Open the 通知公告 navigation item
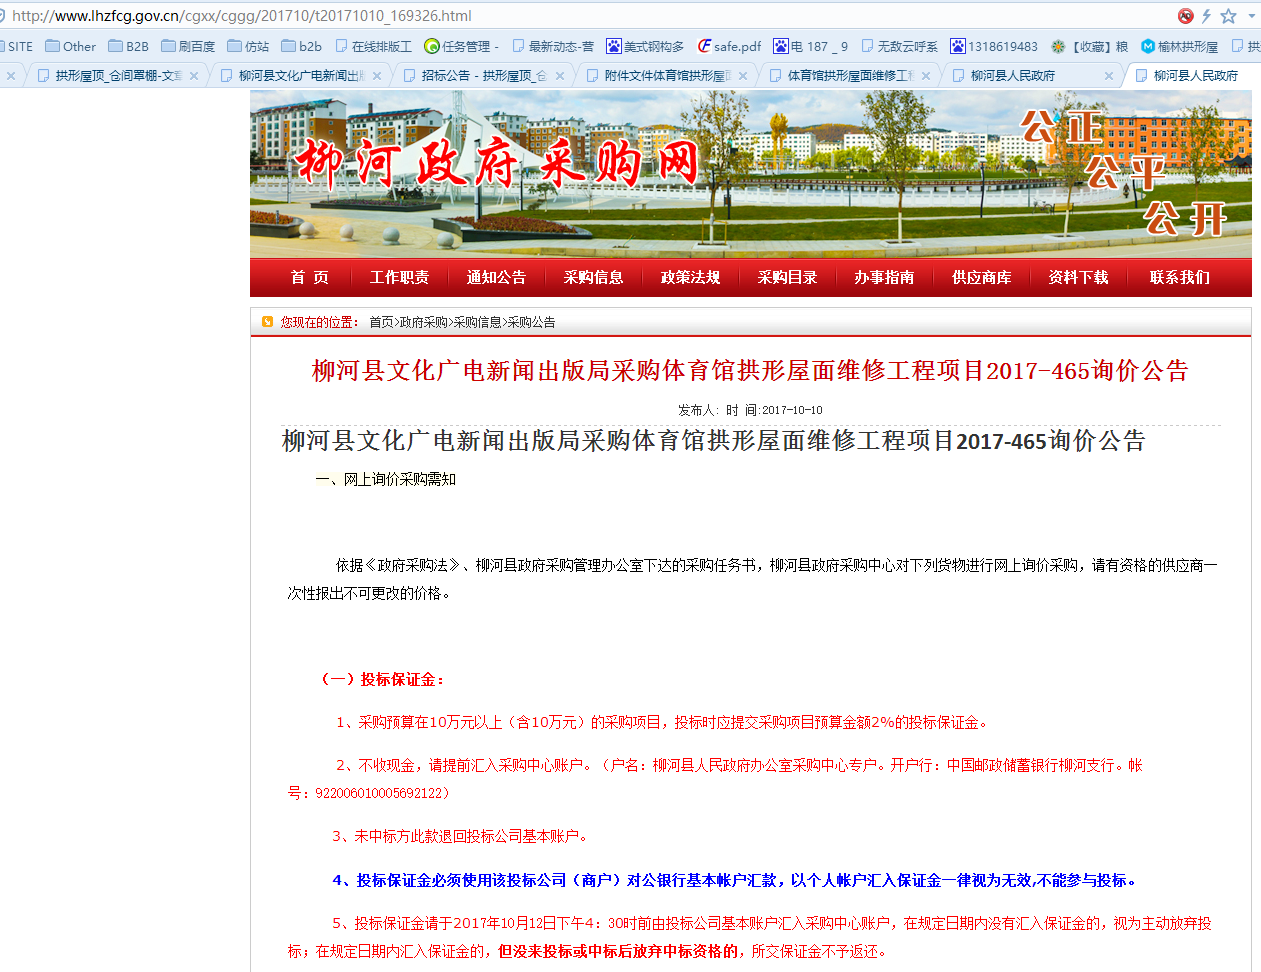 pos(496,277)
